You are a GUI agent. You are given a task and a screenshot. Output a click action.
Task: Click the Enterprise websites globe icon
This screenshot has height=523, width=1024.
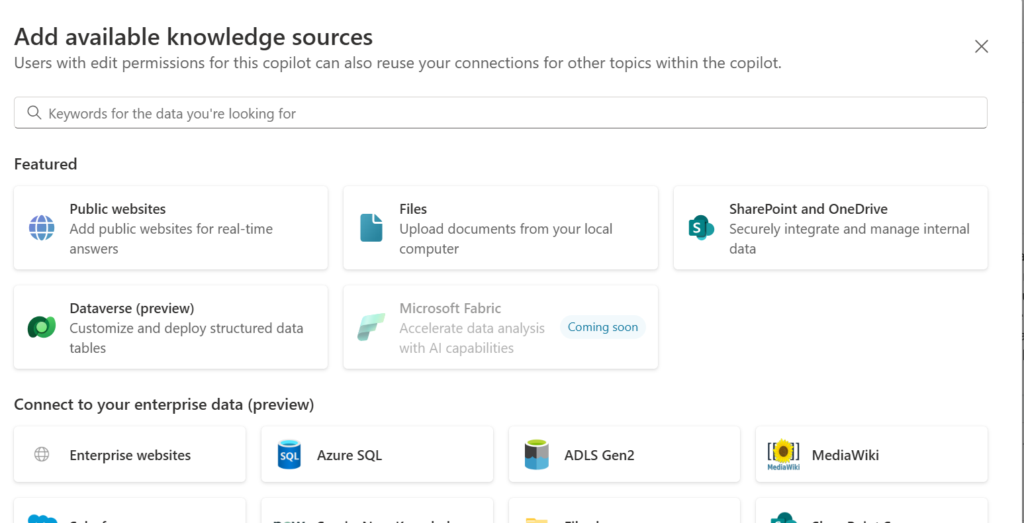(42, 454)
